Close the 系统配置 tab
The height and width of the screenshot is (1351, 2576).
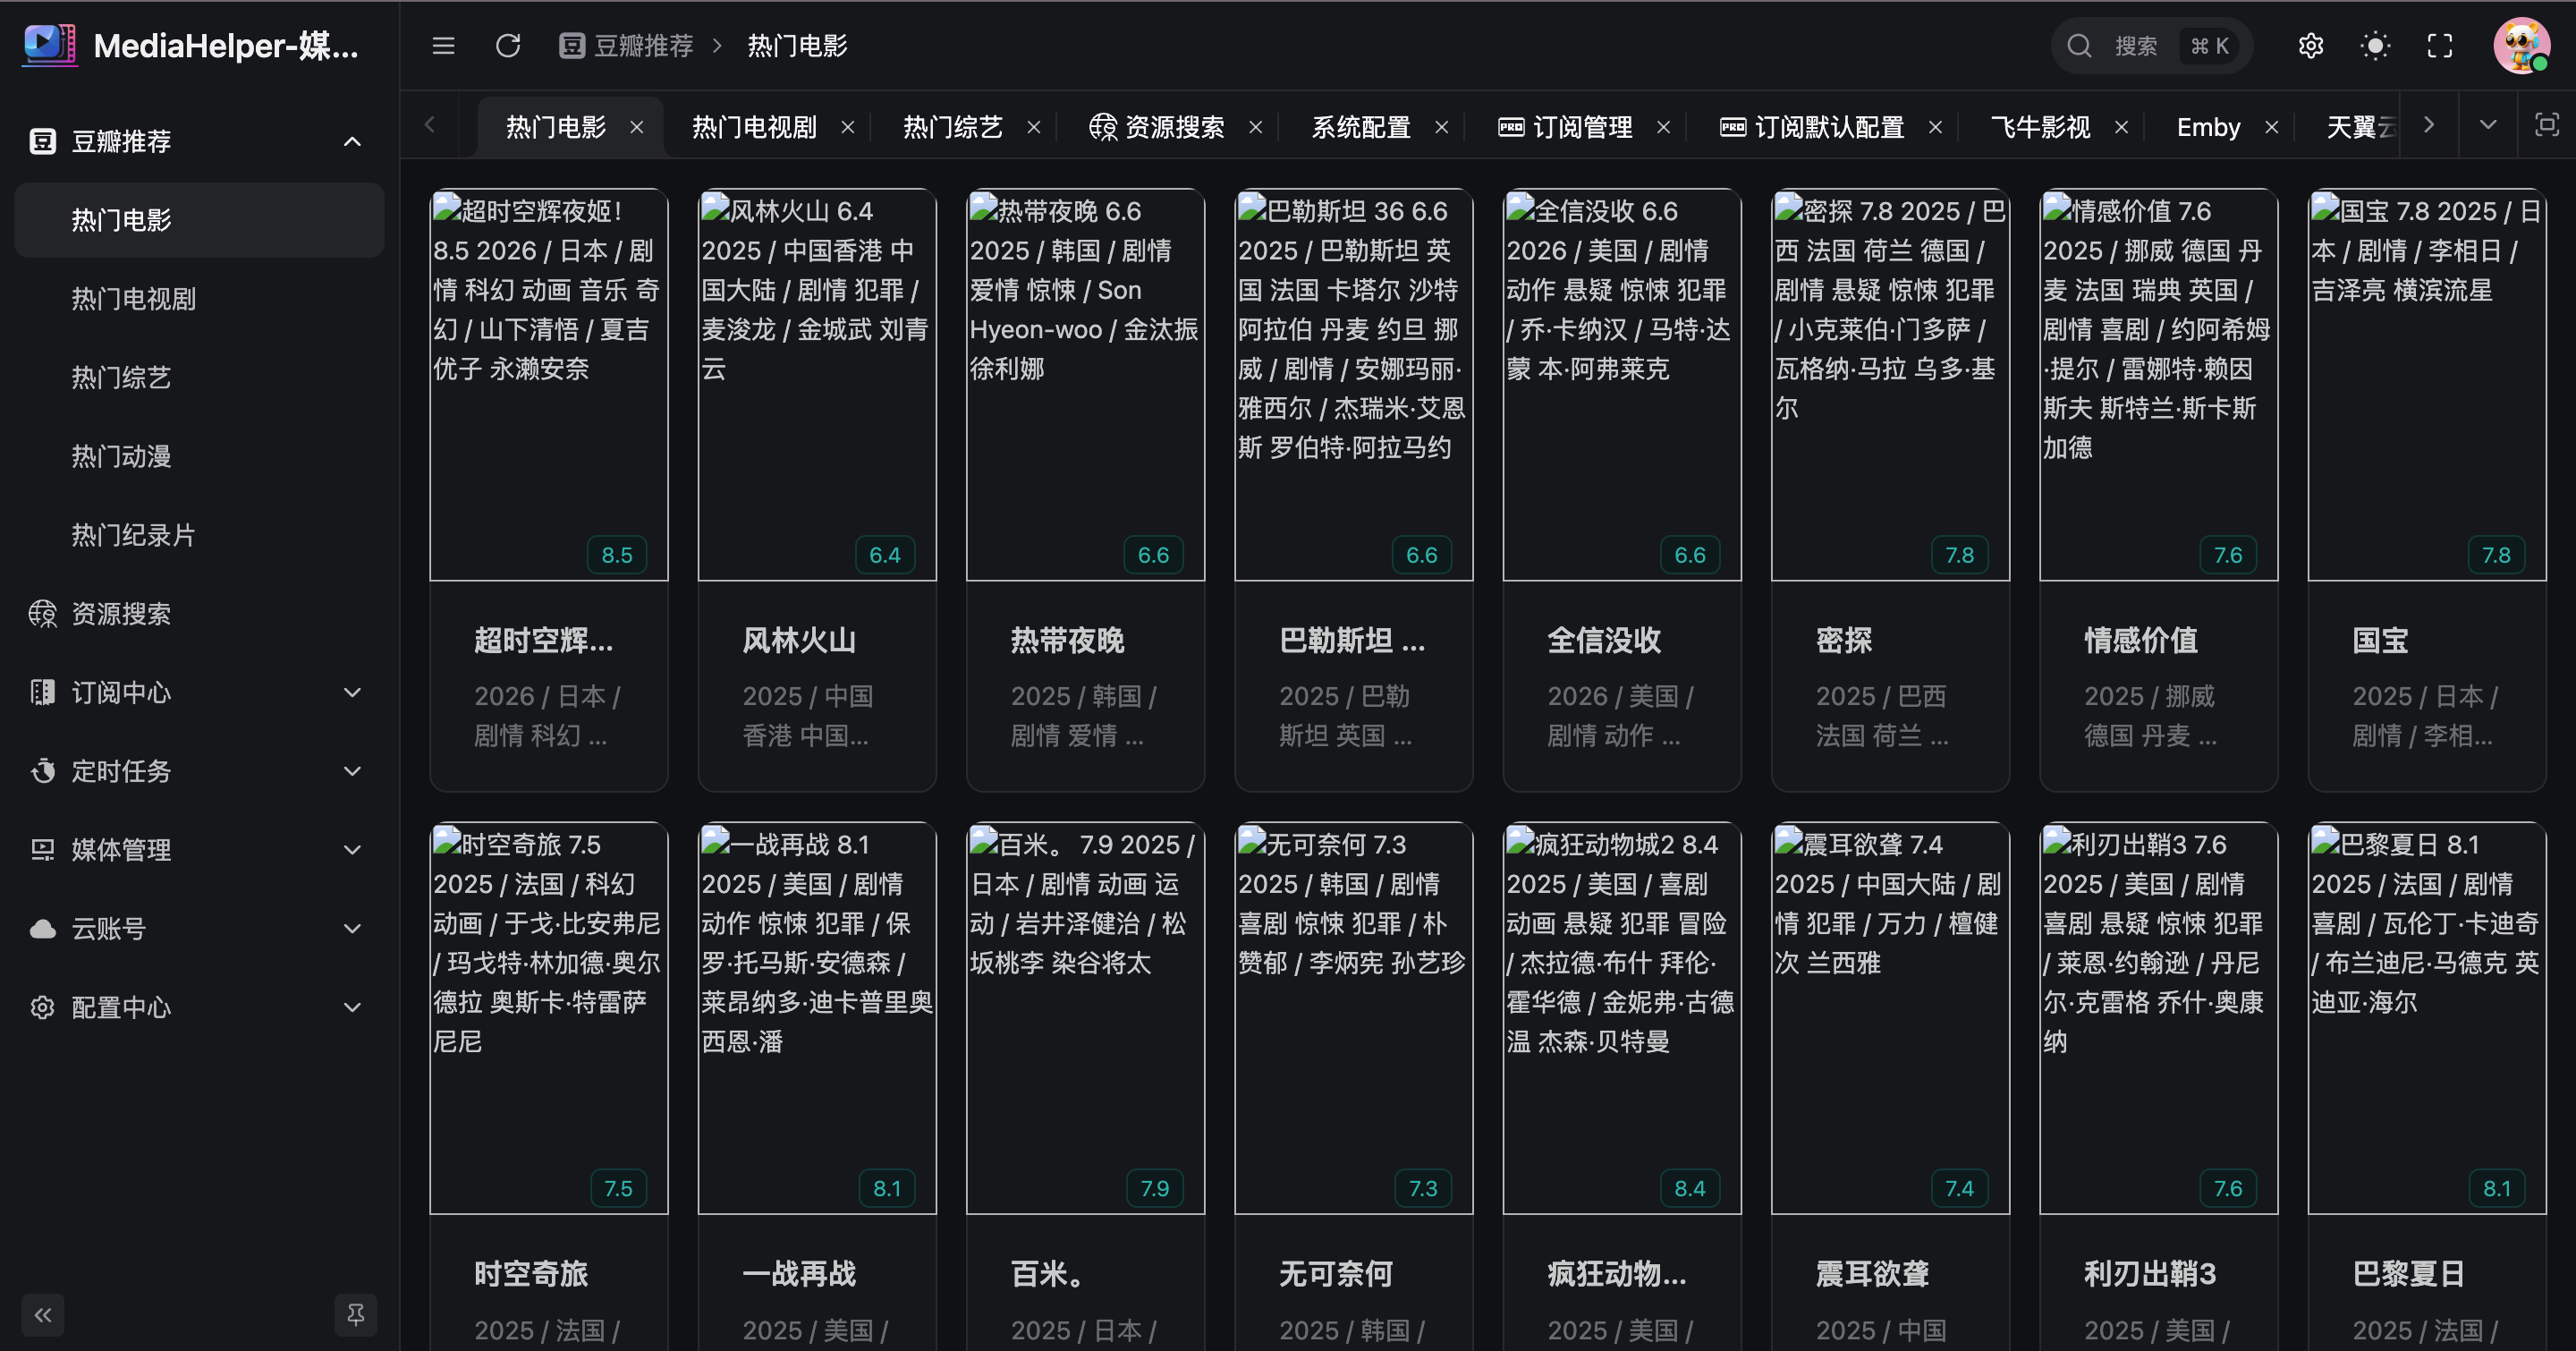[1441, 127]
